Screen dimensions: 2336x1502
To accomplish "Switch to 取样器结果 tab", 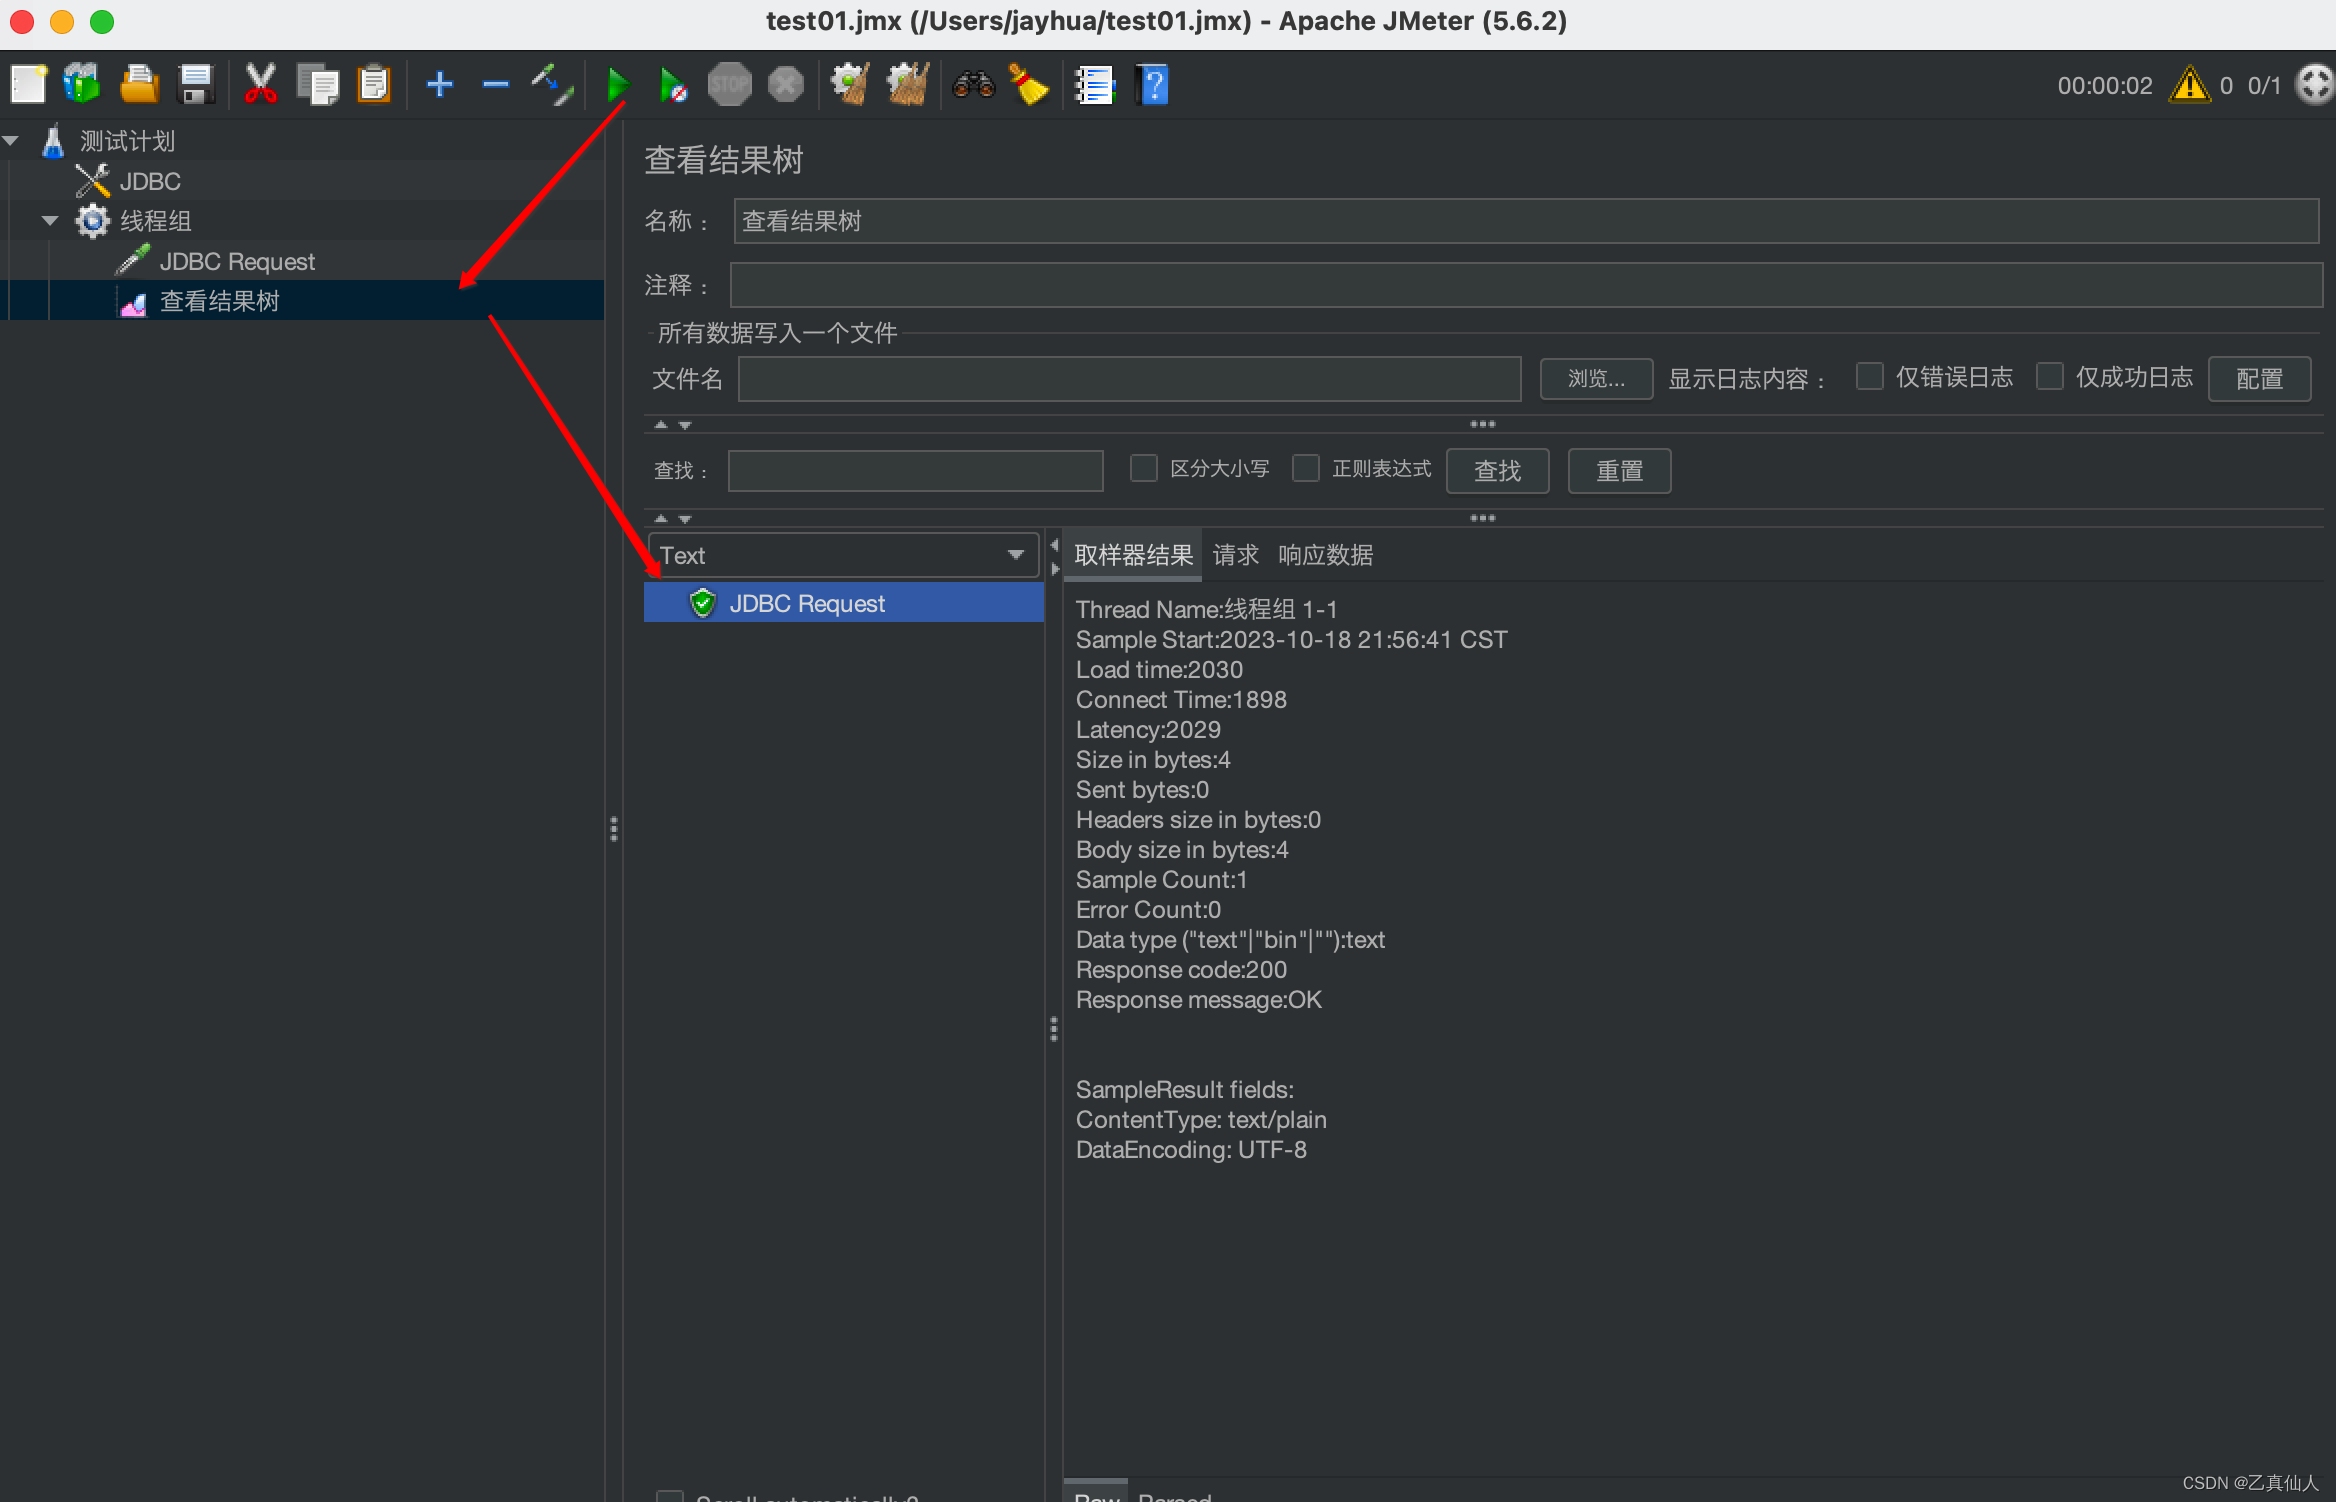I will [1133, 555].
